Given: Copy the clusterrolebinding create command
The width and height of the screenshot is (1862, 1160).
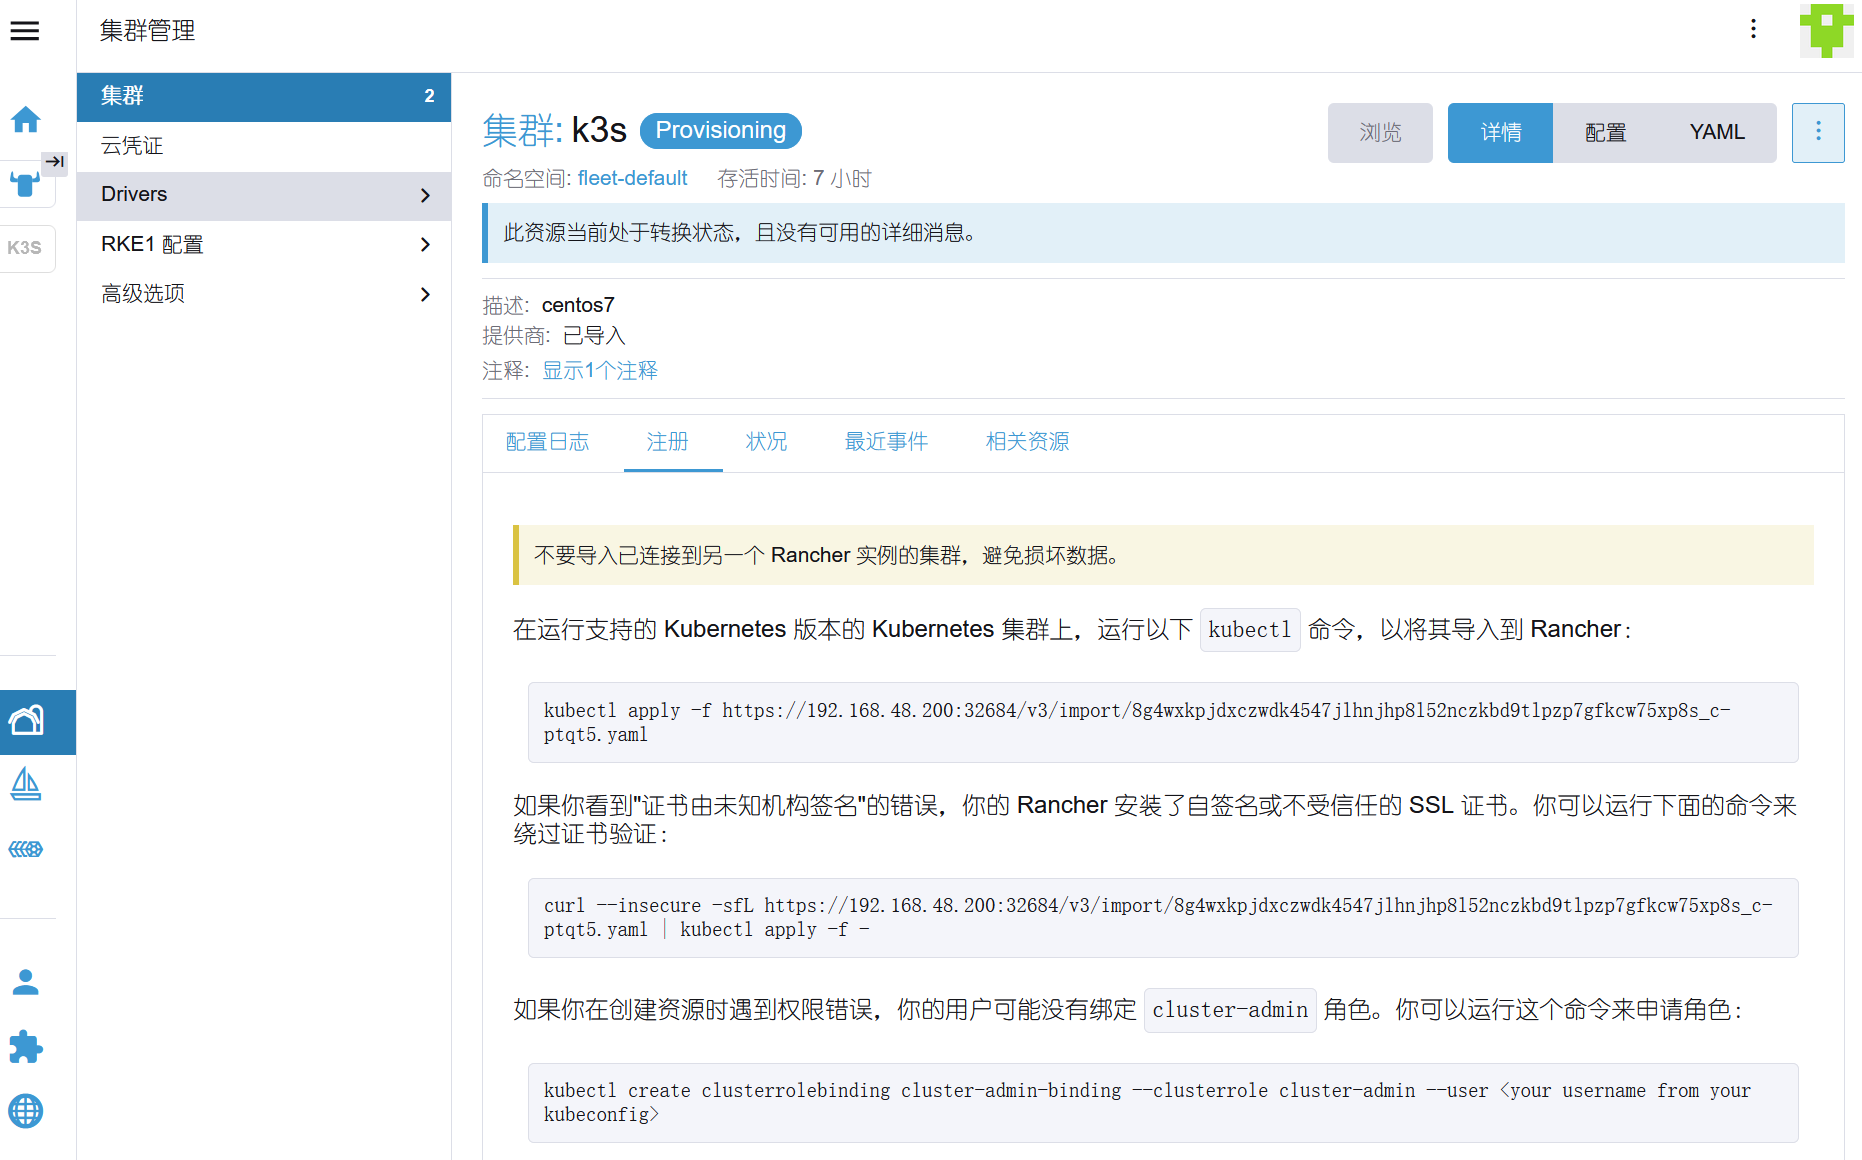Looking at the screenshot, I should tap(1163, 1103).
